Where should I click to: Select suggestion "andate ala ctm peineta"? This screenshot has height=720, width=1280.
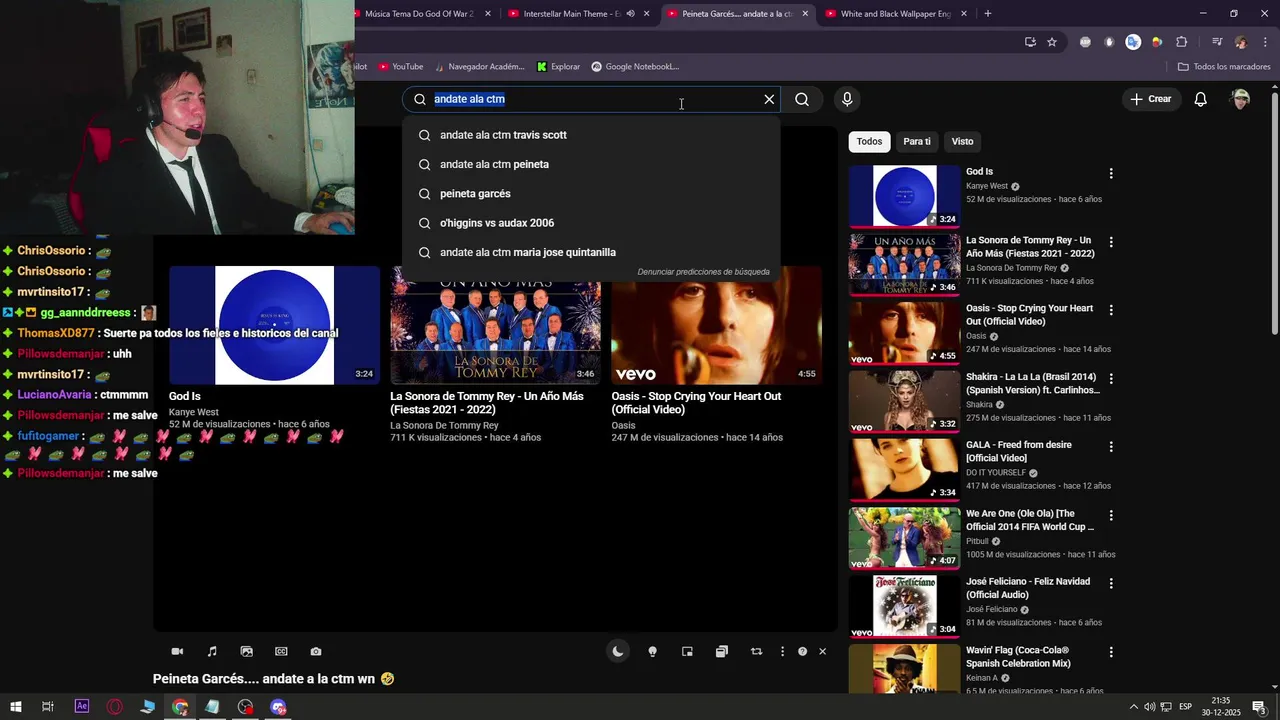[x=591, y=164]
